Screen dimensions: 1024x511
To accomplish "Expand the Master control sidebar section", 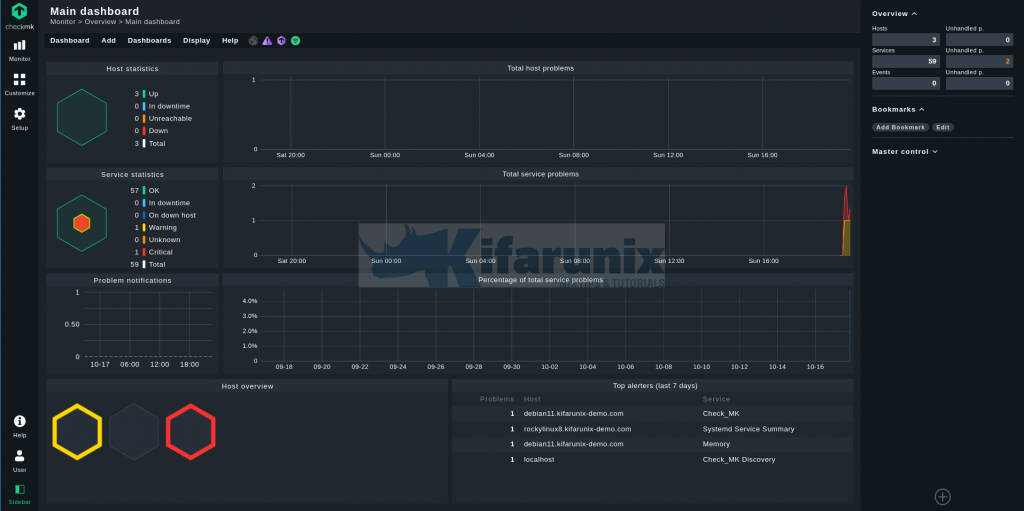I will (904, 152).
